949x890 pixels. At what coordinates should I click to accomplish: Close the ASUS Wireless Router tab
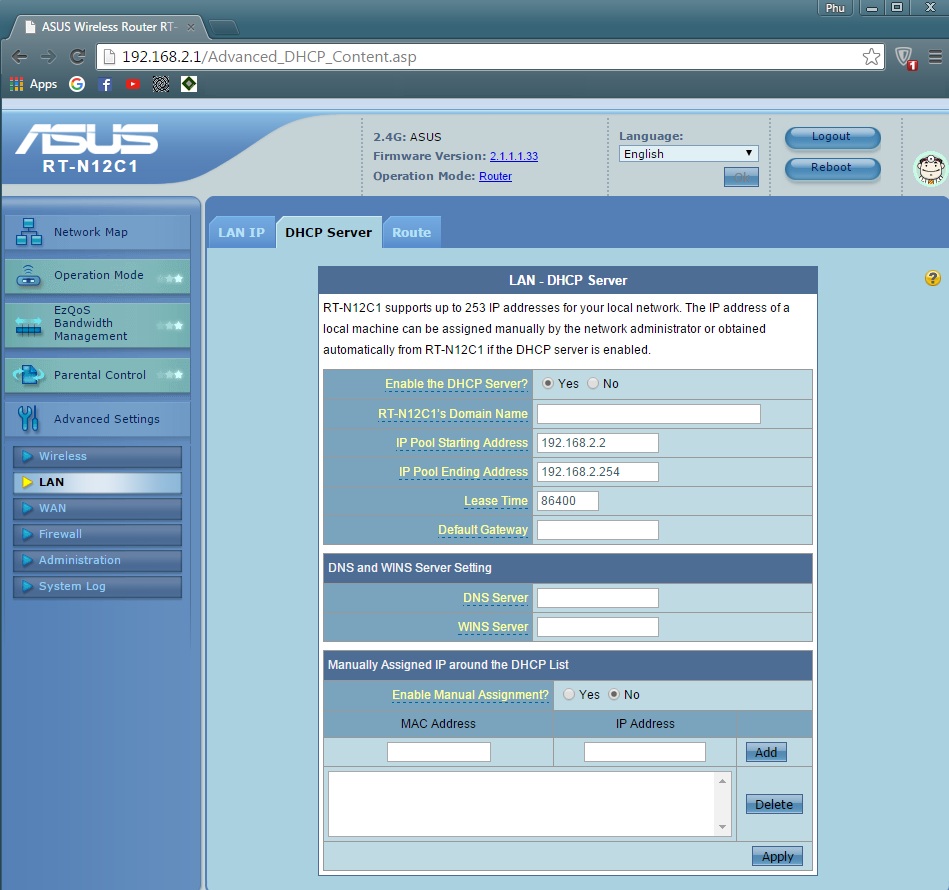tap(191, 27)
